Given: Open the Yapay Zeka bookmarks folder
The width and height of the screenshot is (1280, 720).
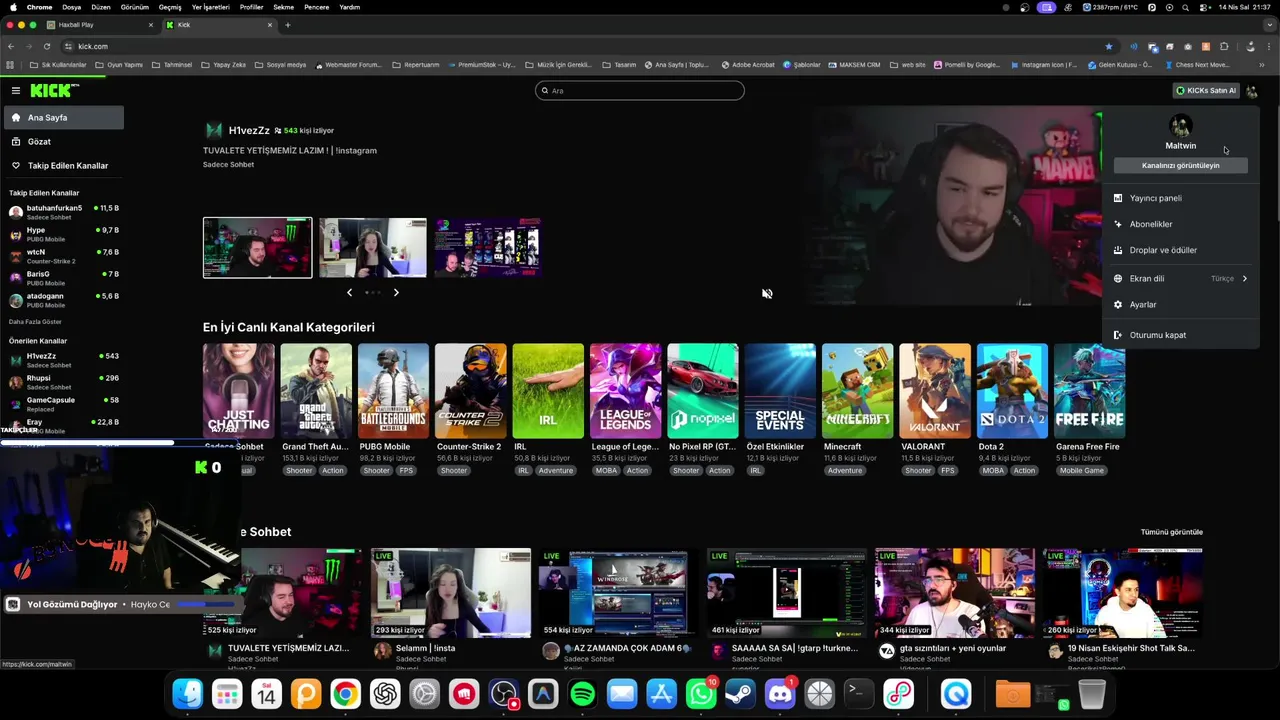Looking at the screenshot, I should click(224, 65).
